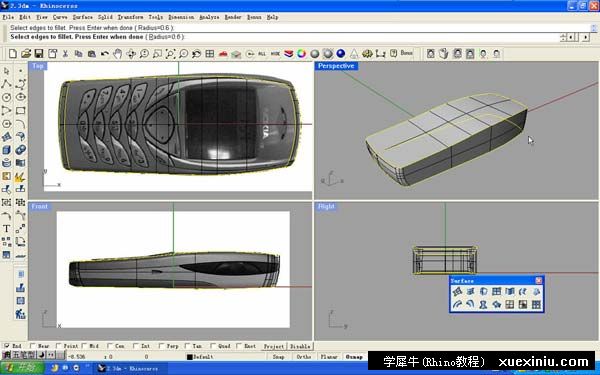
Task: Click the Disable osnap button
Action: tap(300, 346)
